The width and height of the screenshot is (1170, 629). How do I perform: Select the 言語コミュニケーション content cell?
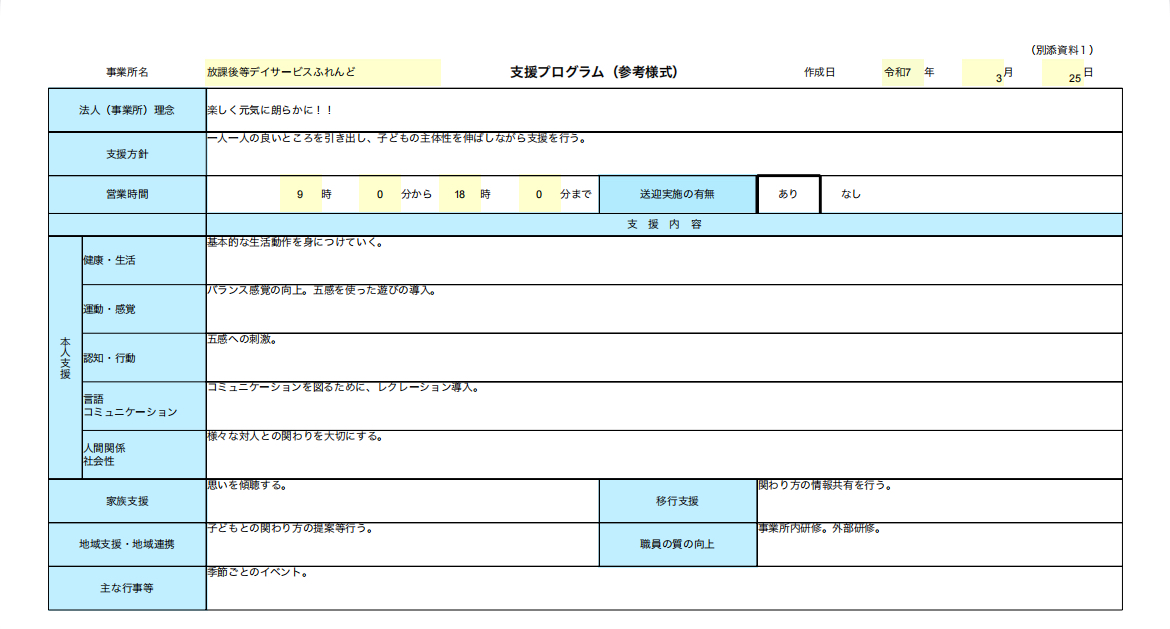[664, 407]
